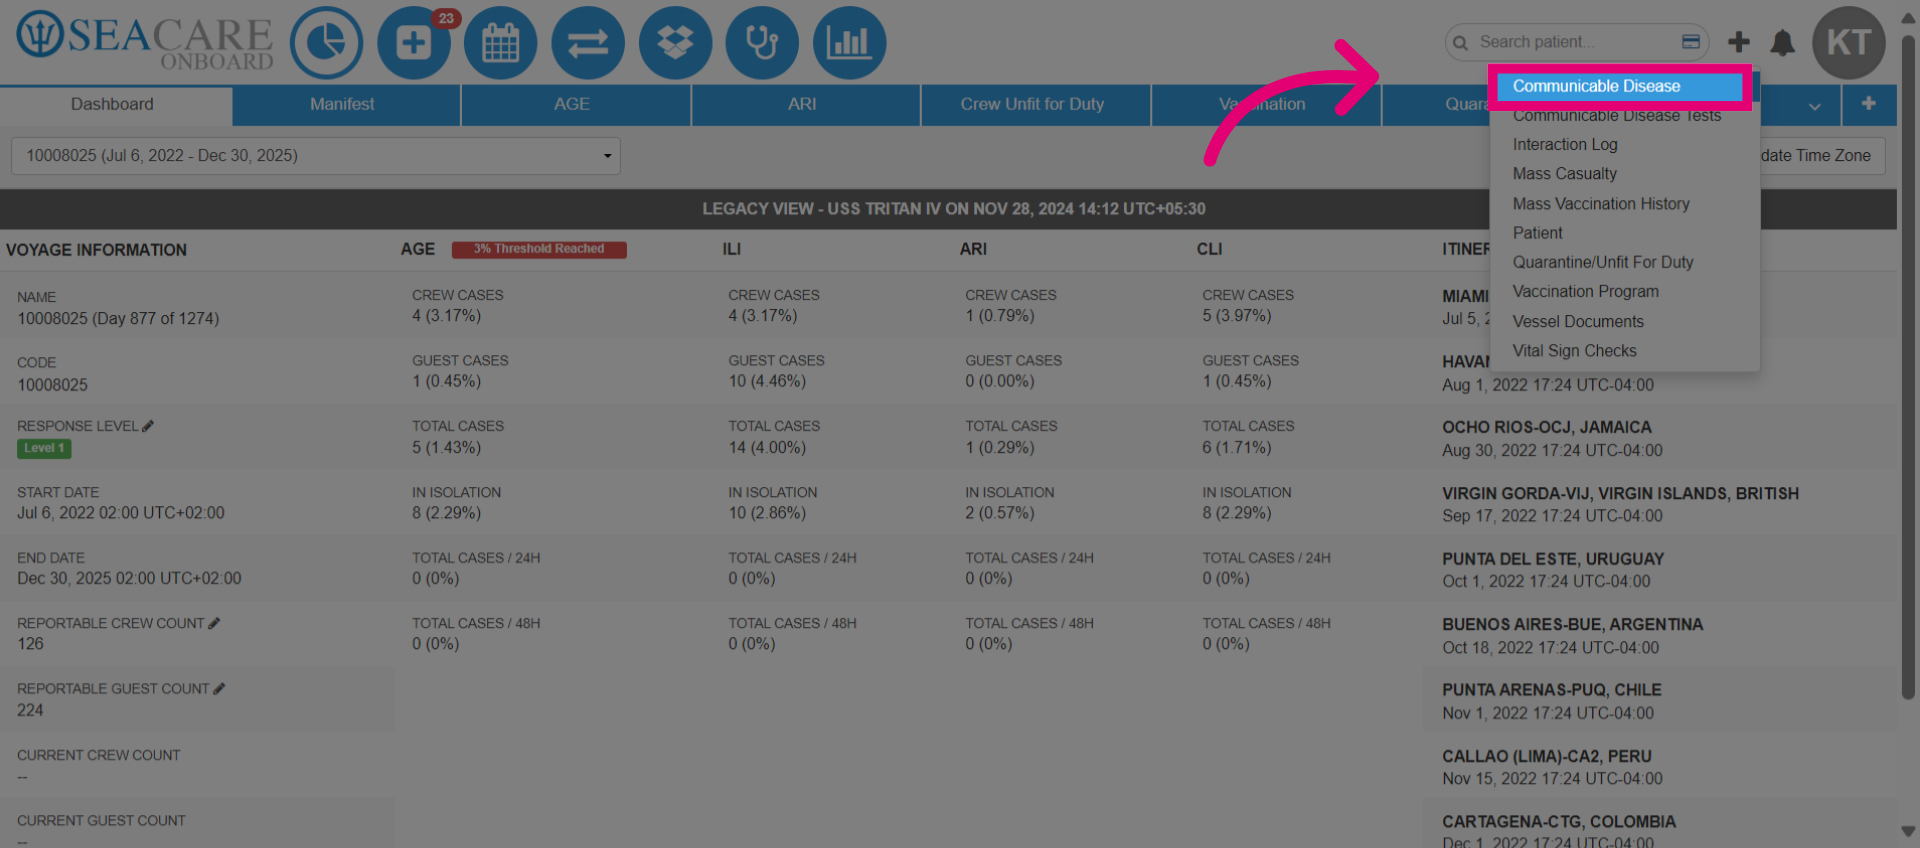Switch to the AGE tab

coord(572,104)
